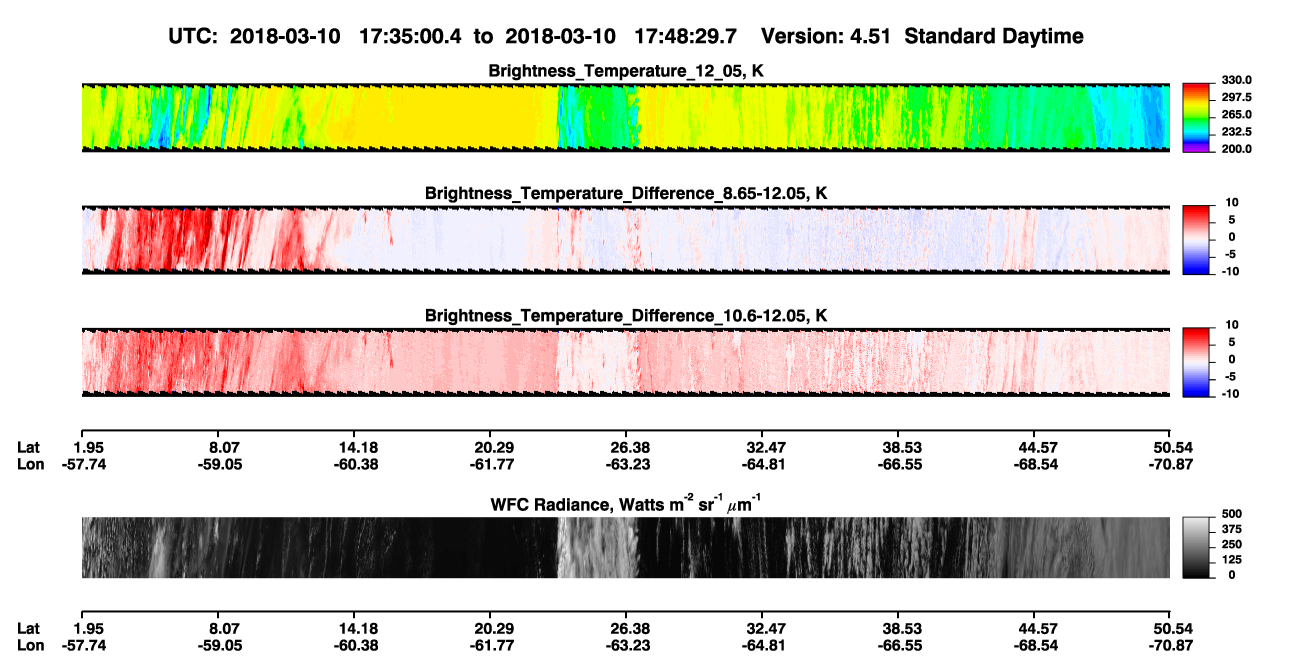Select the 8.65-12.05 temperature difference image strip
The width and height of the screenshot is (1300, 667).
coord(625,239)
